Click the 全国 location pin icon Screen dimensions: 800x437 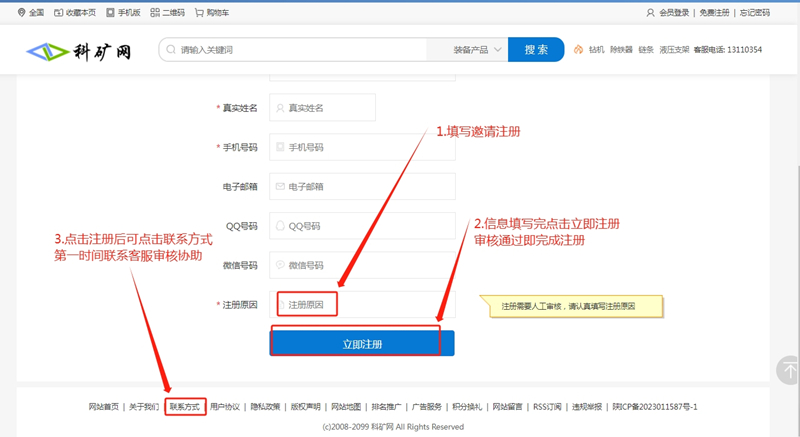(22, 13)
